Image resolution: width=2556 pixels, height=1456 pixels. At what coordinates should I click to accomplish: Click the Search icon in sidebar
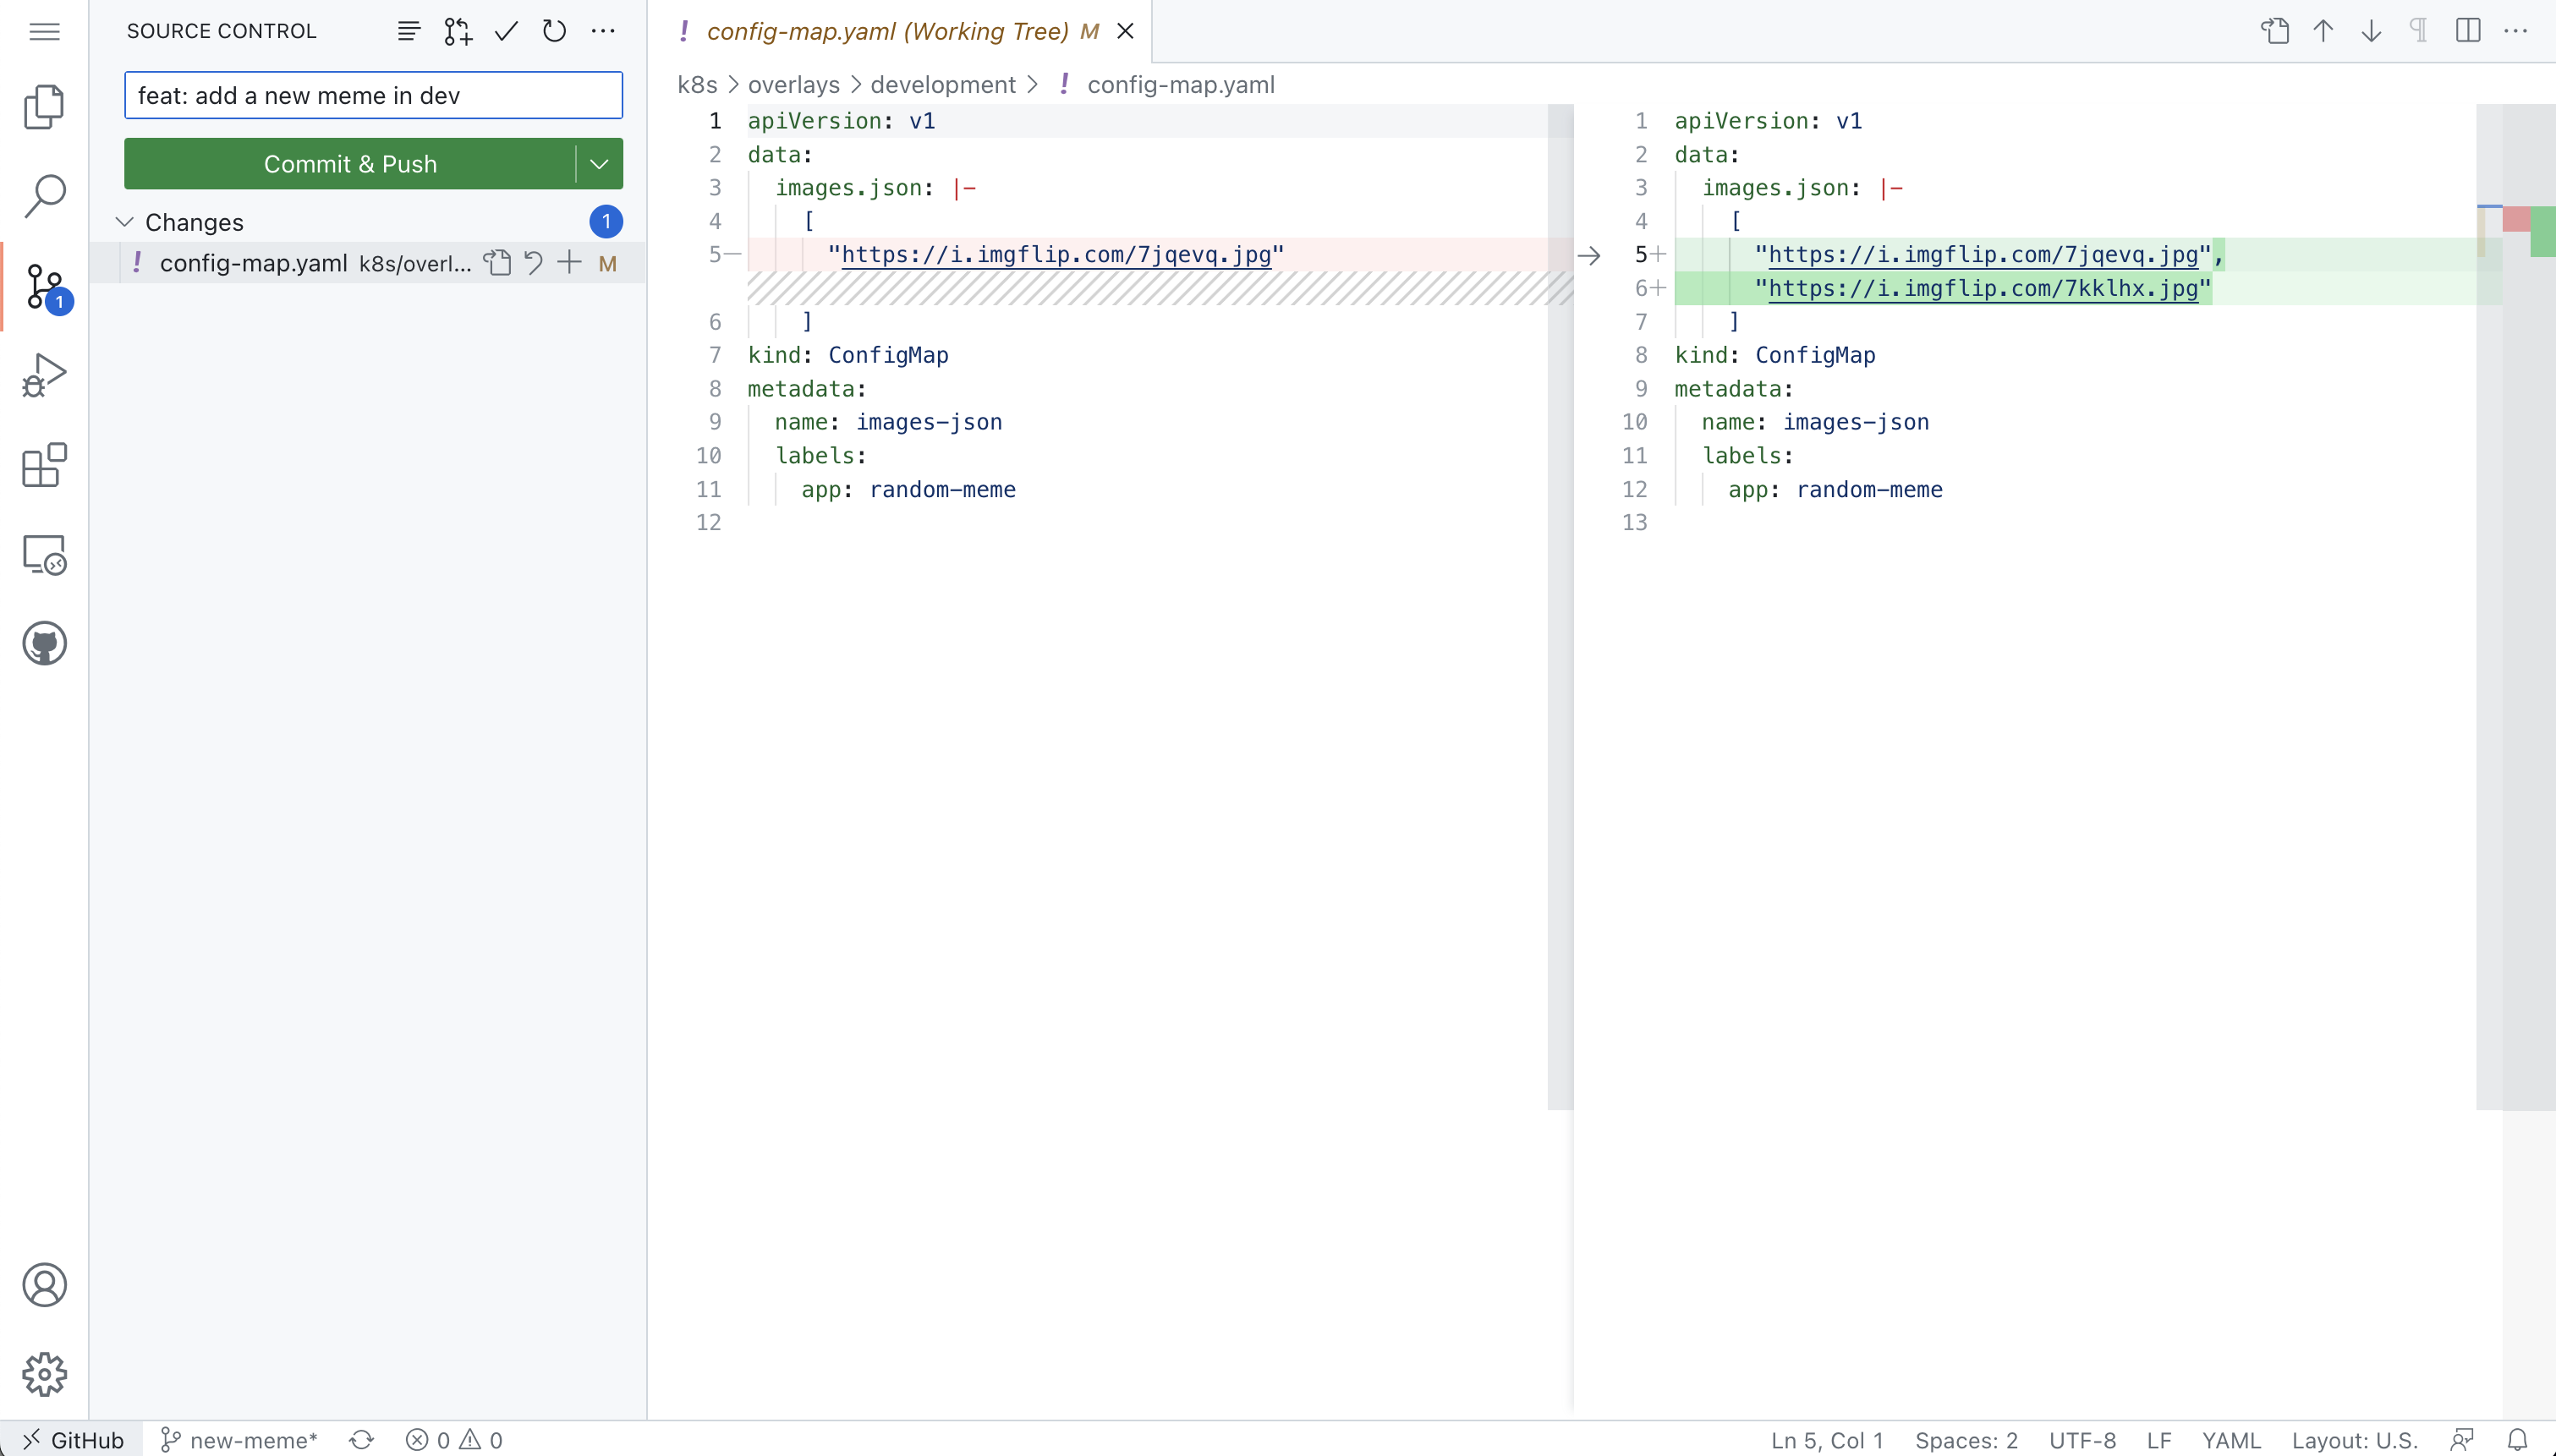44,194
